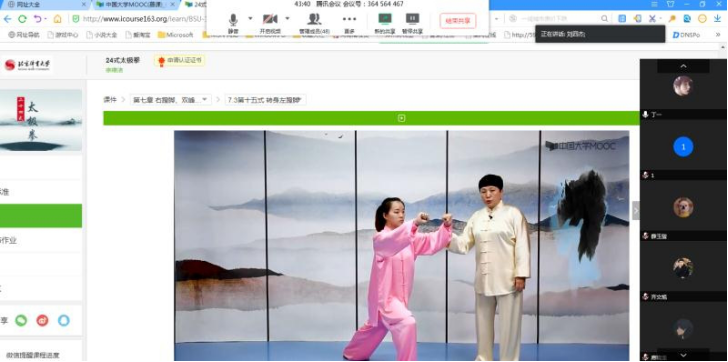Screen dimensions: 728x362
Task: Pause the screen sharing
Action: click(x=412, y=23)
